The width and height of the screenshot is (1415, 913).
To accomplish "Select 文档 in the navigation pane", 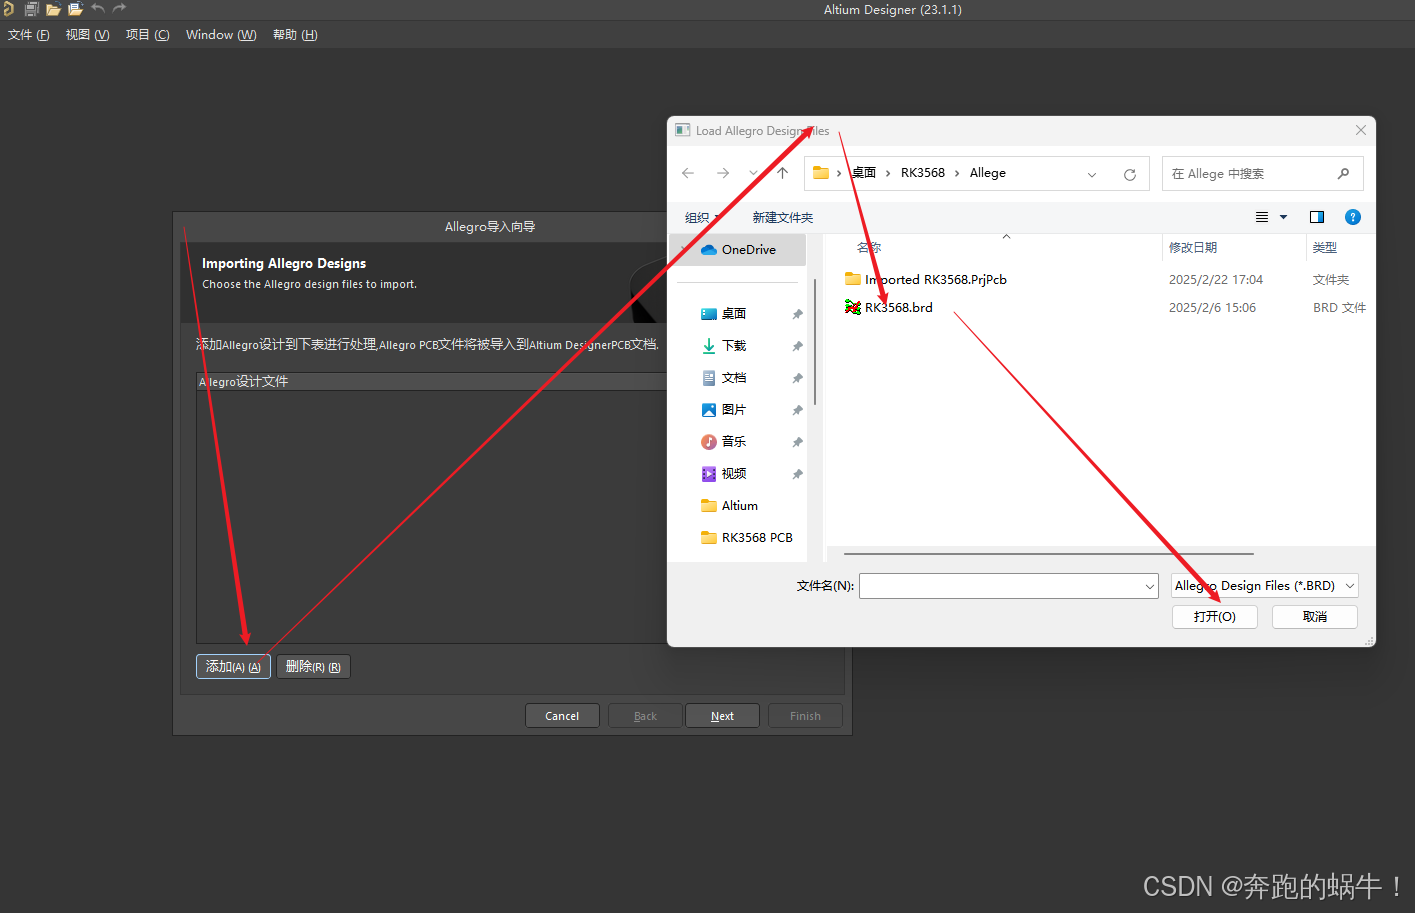I will click(x=734, y=378).
